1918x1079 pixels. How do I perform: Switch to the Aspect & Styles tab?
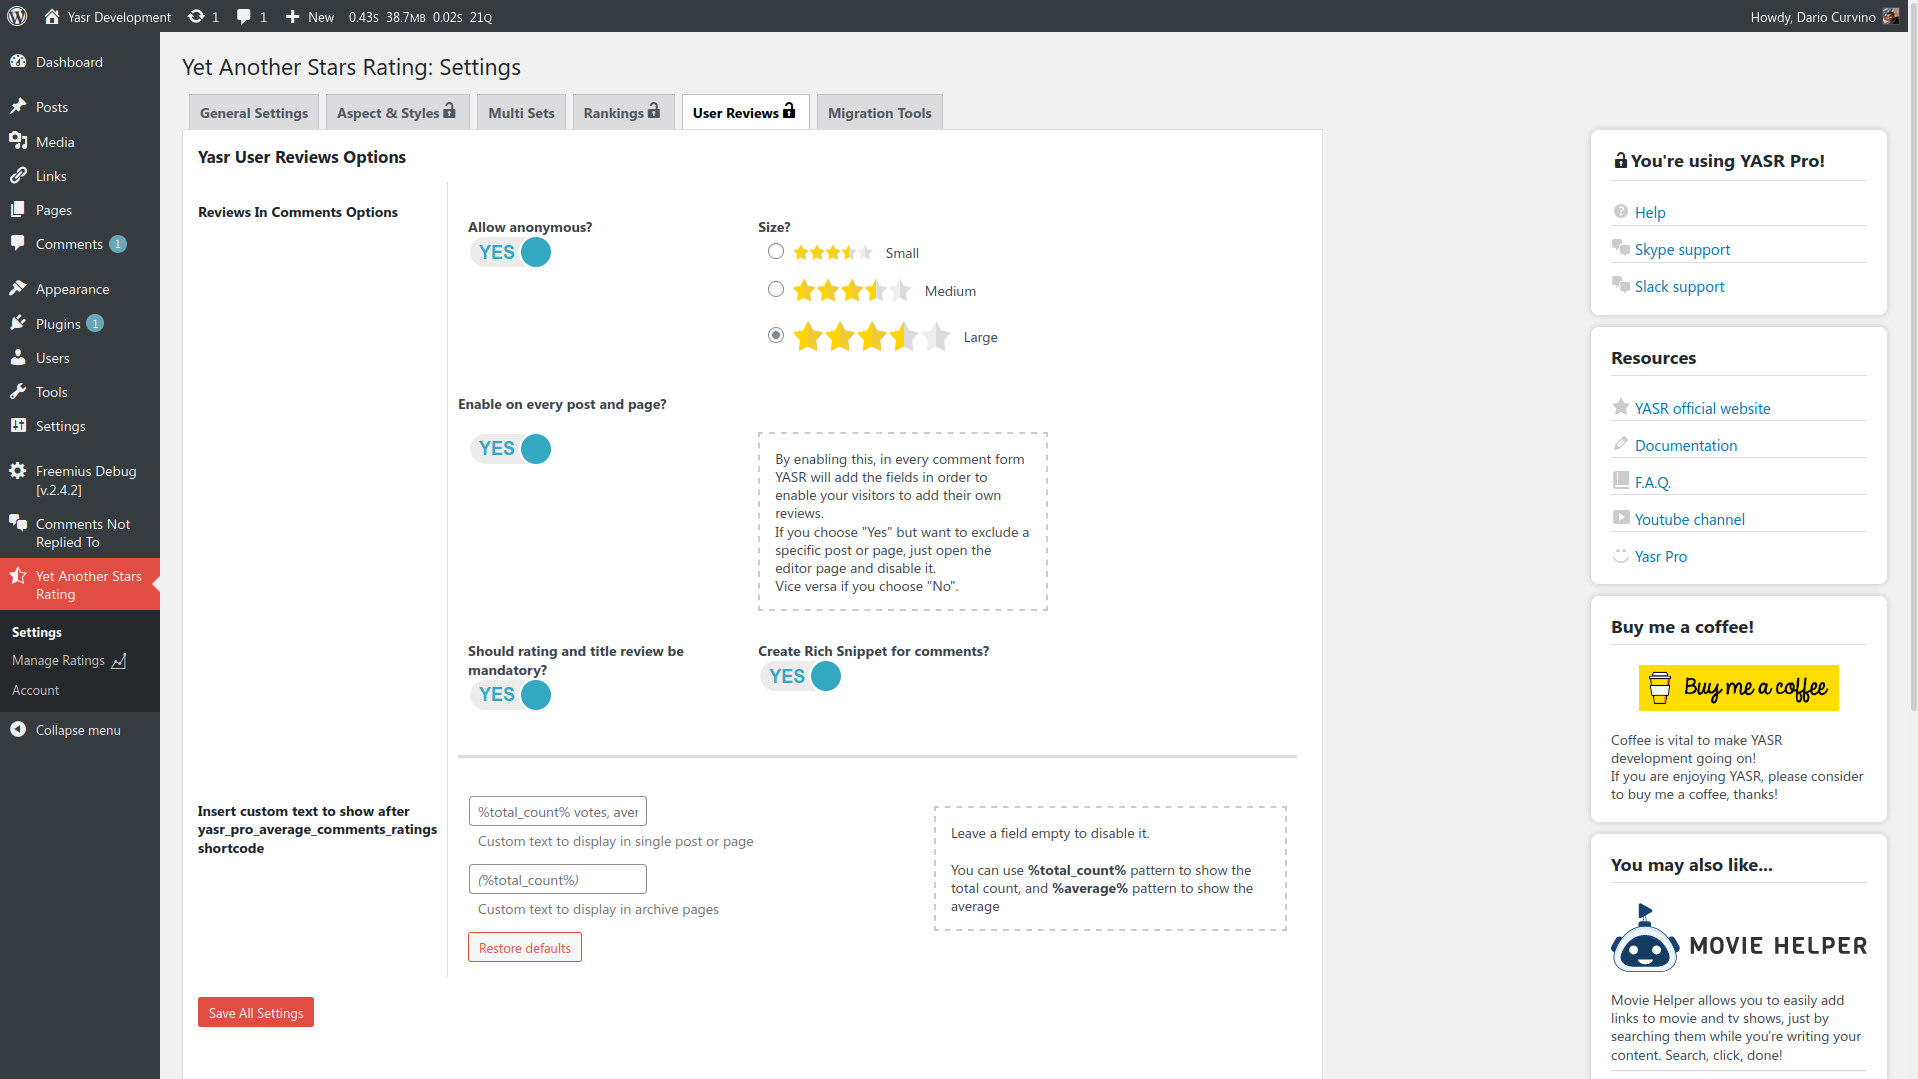(396, 112)
